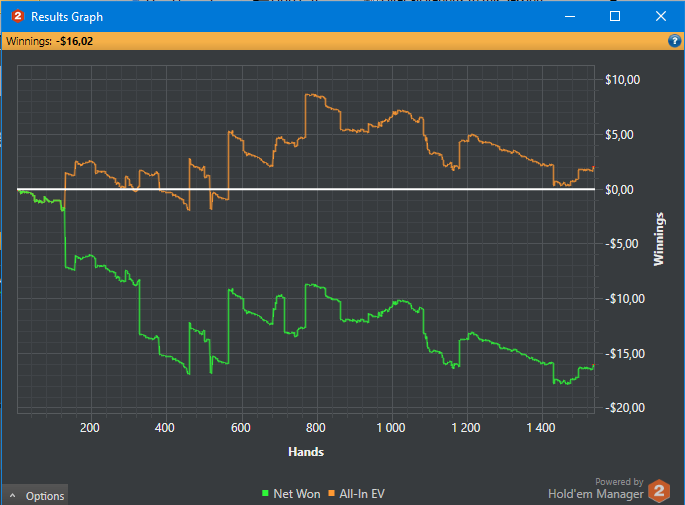Click the 1 200 hands x-axis label

(466, 428)
